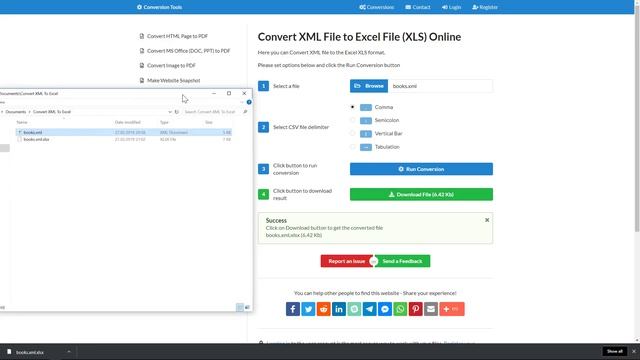The image size is (640, 360).
Task: Maximize the Explorer window
Action: tap(229, 93)
